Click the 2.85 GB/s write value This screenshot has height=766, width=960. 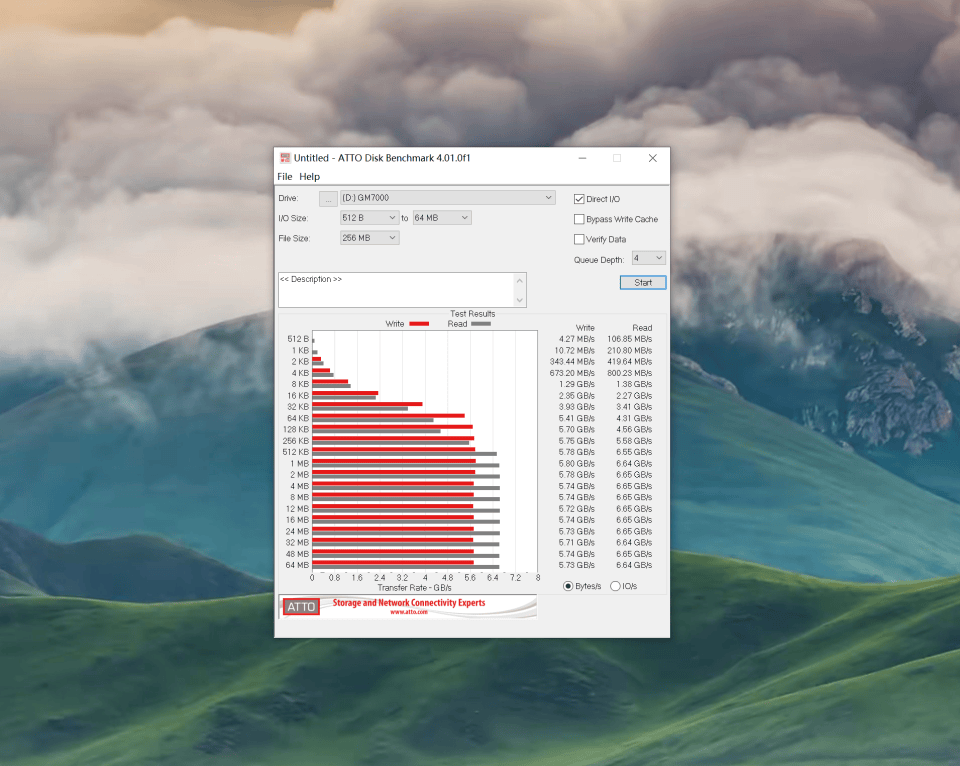(x=577, y=396)
